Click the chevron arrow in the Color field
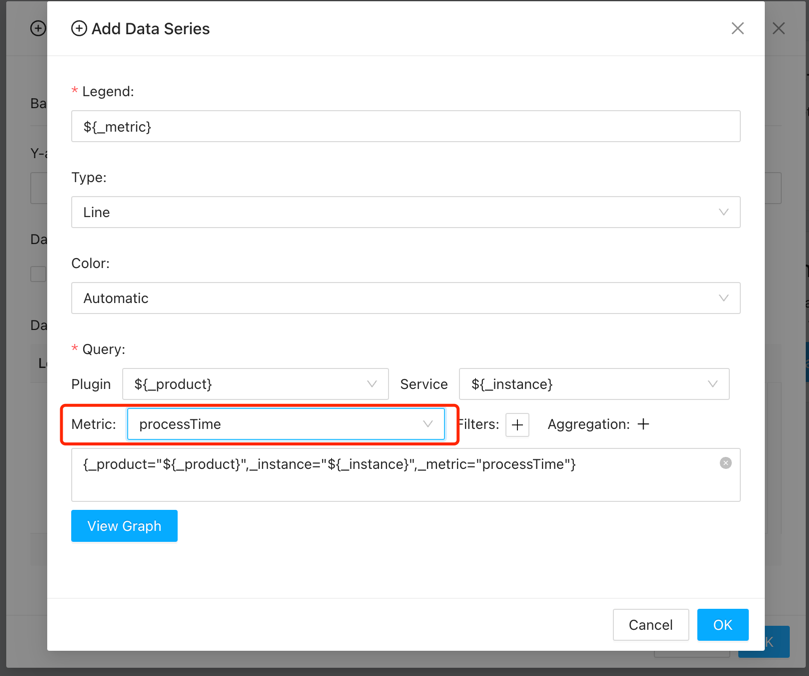Image resolution: width=809 pixels, height=676 pixels. (723, 298)
